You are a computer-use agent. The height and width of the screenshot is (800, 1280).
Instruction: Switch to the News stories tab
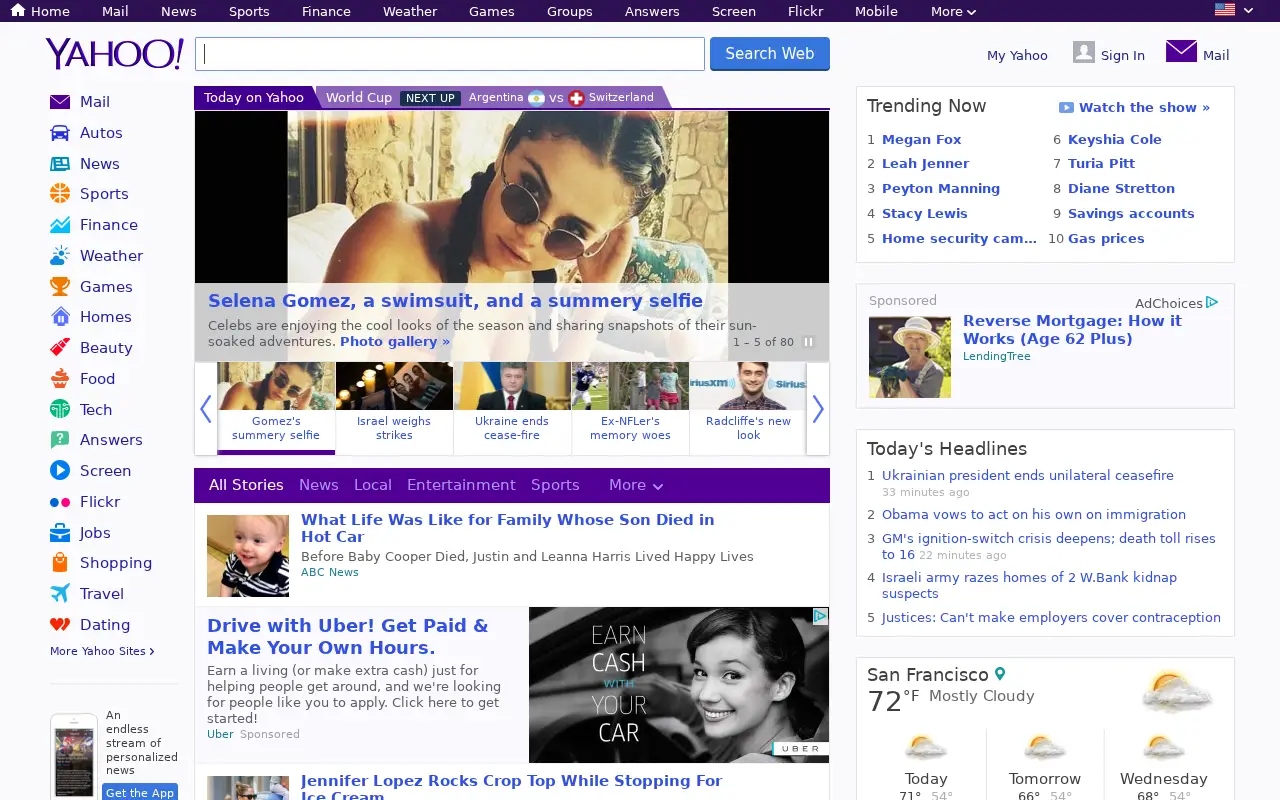click(x=319, y=485)
